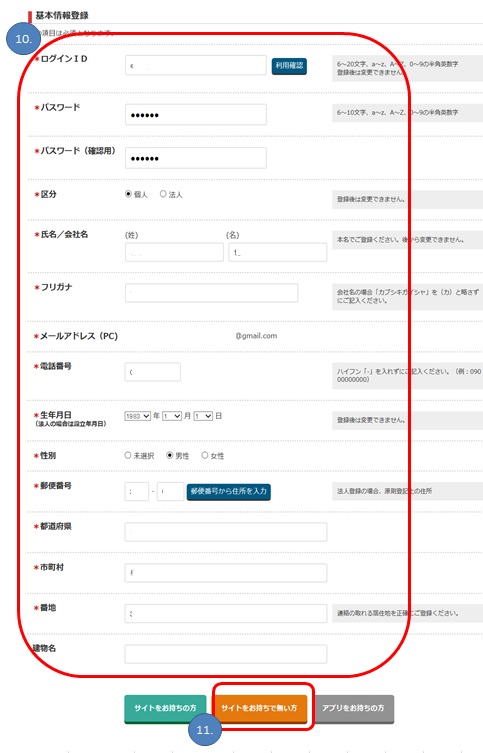This screenshot has height=753, width=483.
Task: Select 女性 gender option
Action: 205,455
